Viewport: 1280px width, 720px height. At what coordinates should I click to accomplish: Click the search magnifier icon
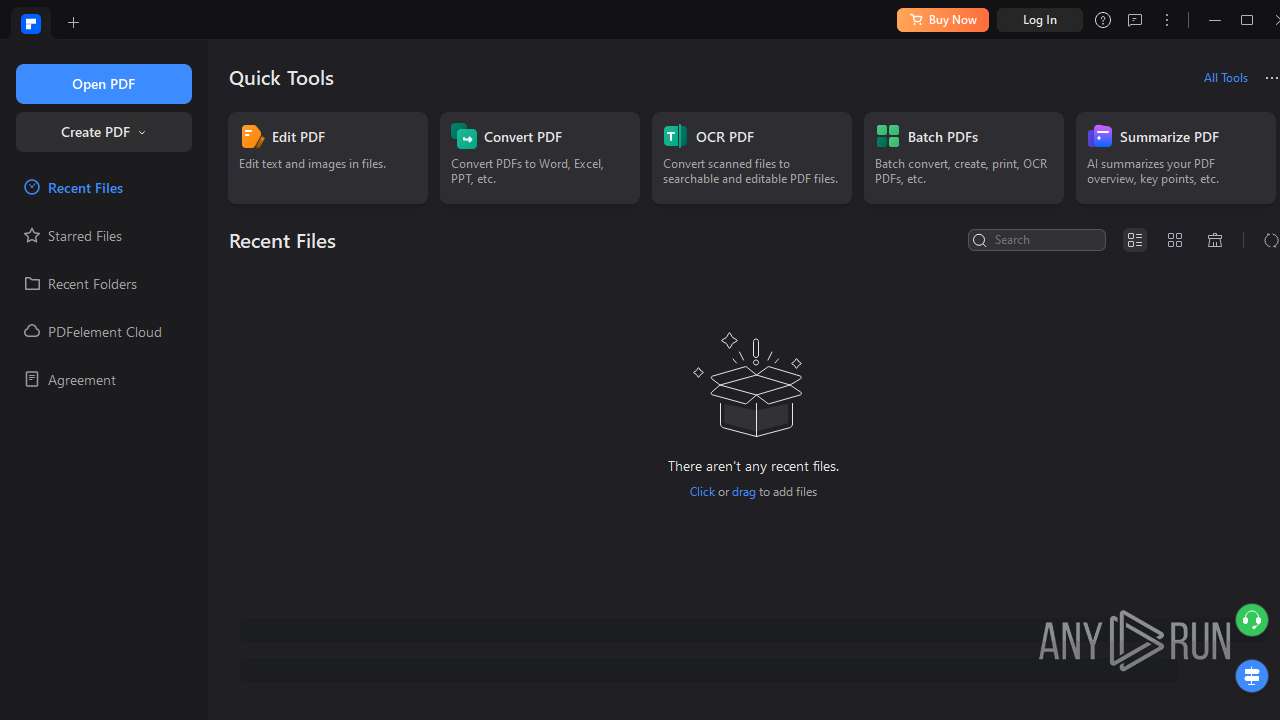pyautogui.click(x=981, y=240)
